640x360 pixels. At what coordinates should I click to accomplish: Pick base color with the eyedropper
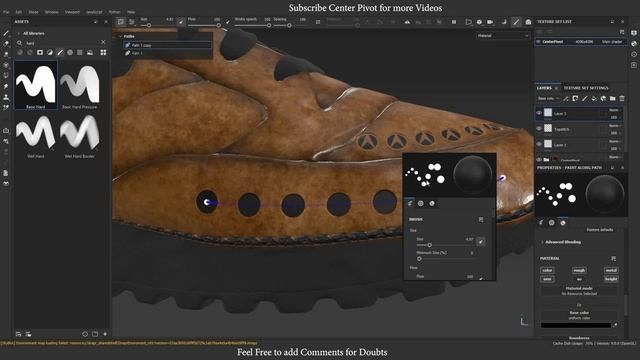(615, 325)
